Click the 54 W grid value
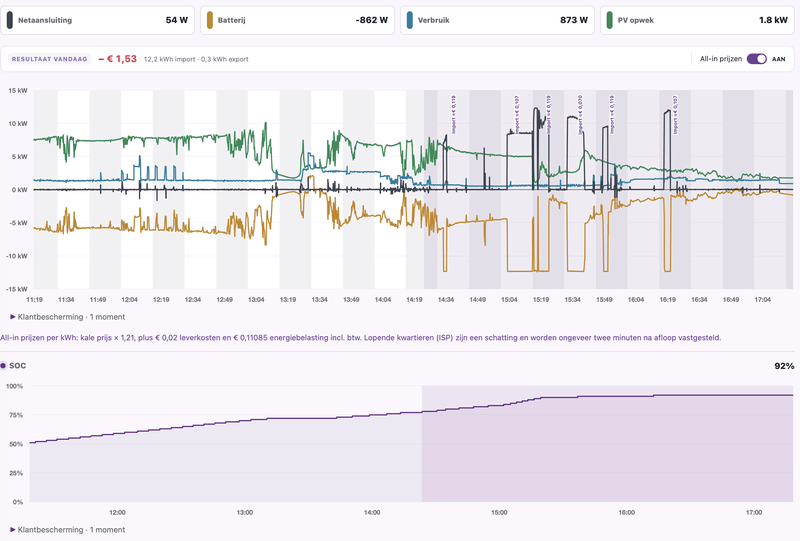Viewport: 800px width, 541px height. click(x=177, y=20)
